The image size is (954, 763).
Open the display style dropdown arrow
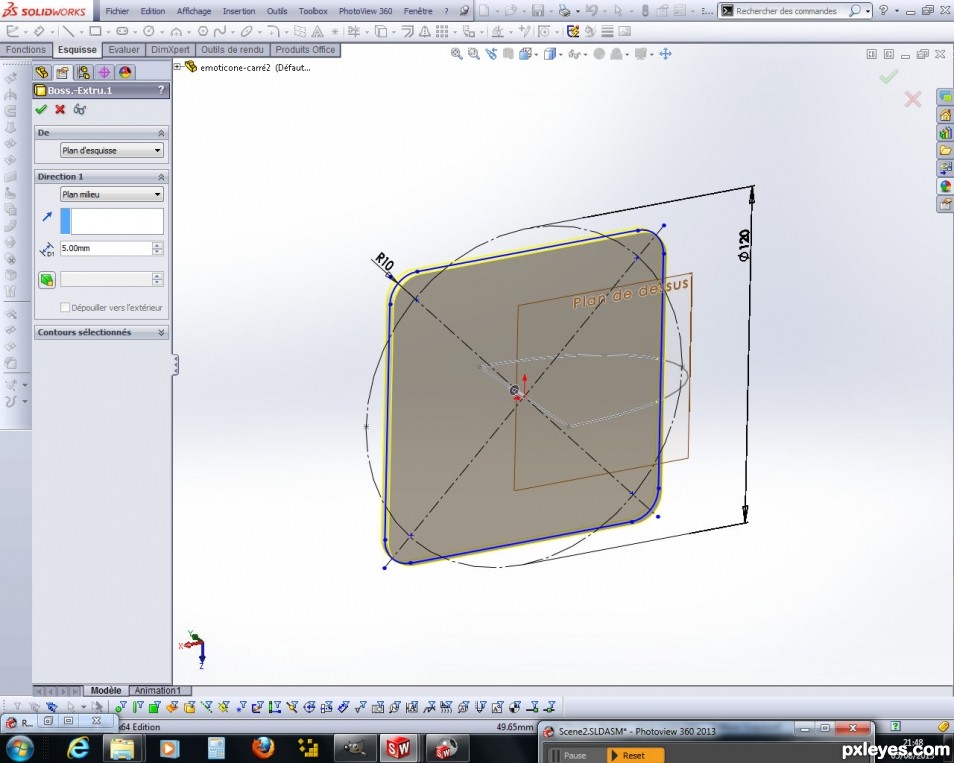(560, 55)
